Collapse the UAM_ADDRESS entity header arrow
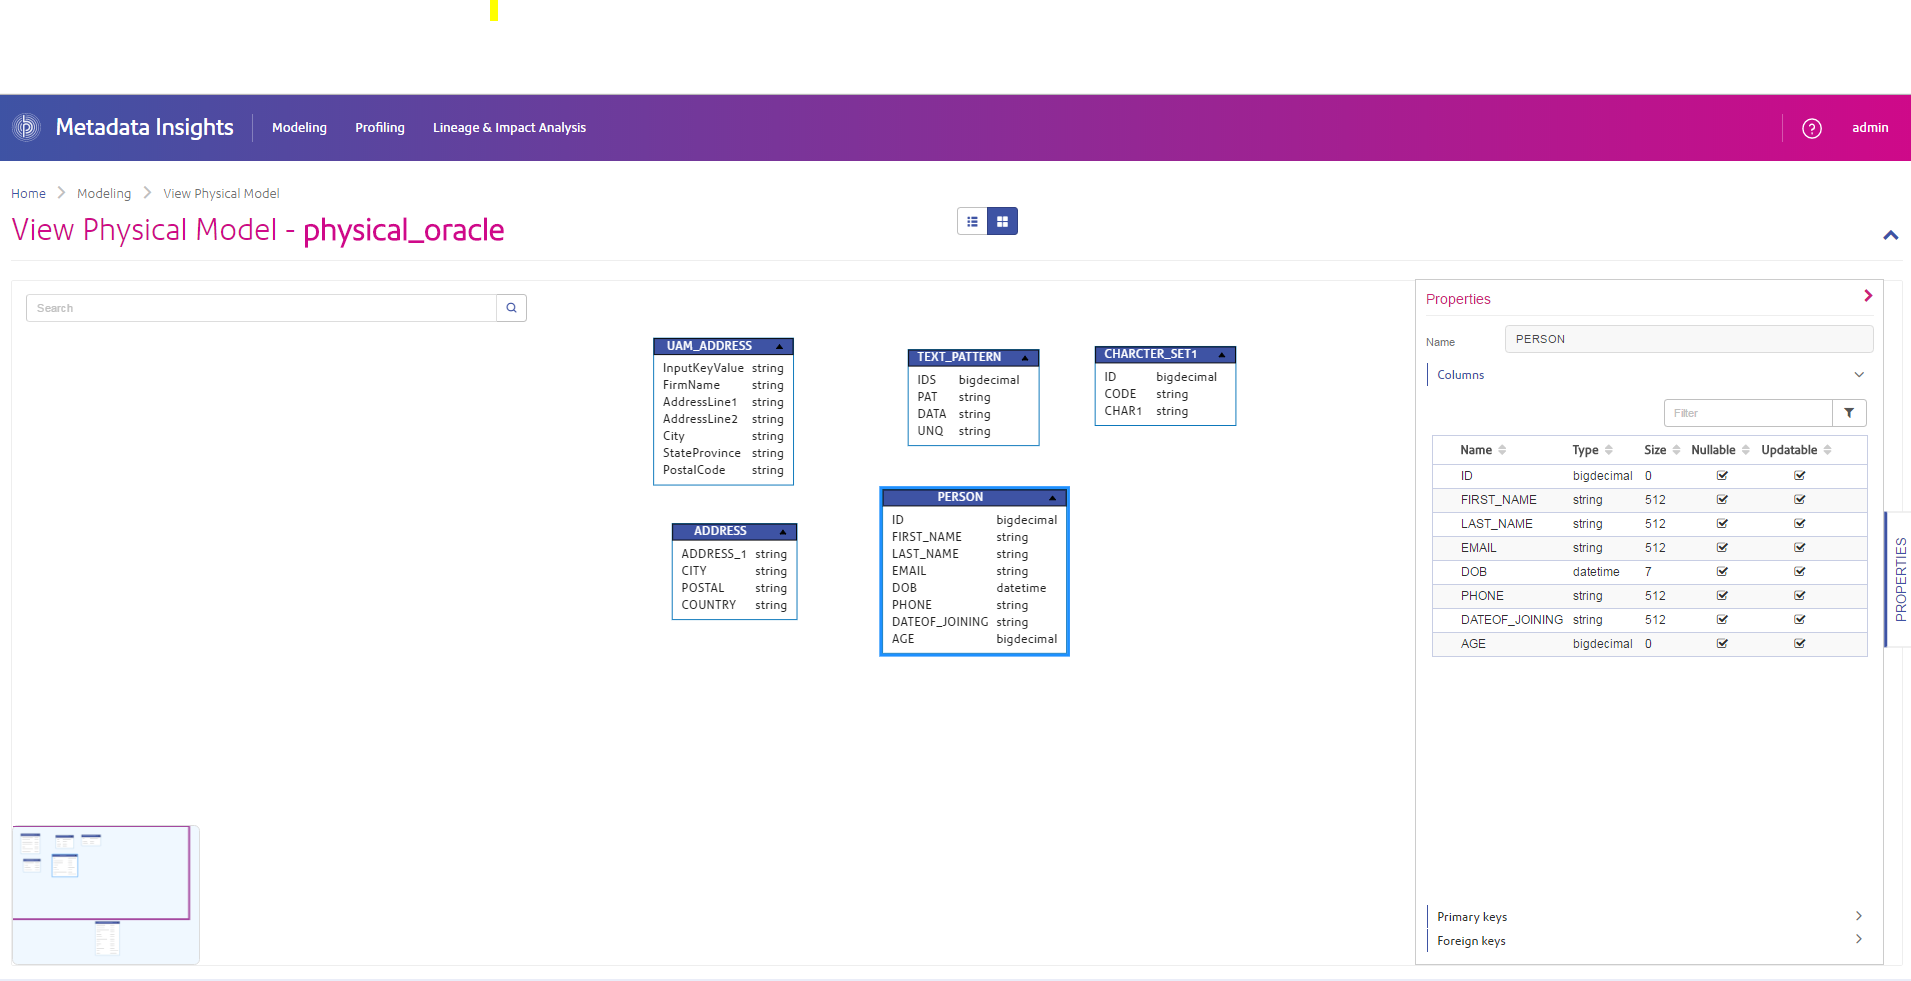1911x981 pixels. click(x=780, y=346)
